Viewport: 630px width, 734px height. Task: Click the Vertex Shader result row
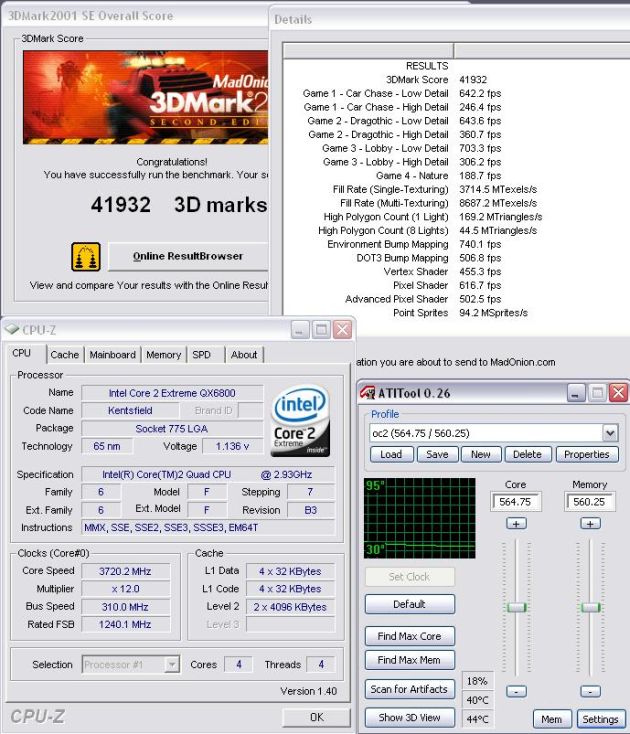click(442, 272)
